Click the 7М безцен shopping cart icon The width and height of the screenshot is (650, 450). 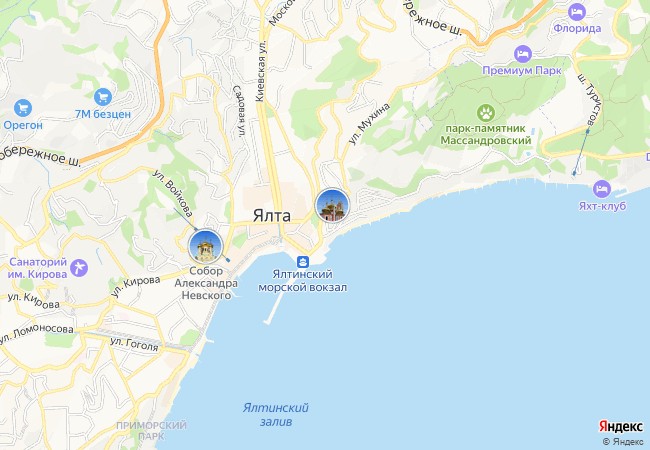[x=103, y=97]
